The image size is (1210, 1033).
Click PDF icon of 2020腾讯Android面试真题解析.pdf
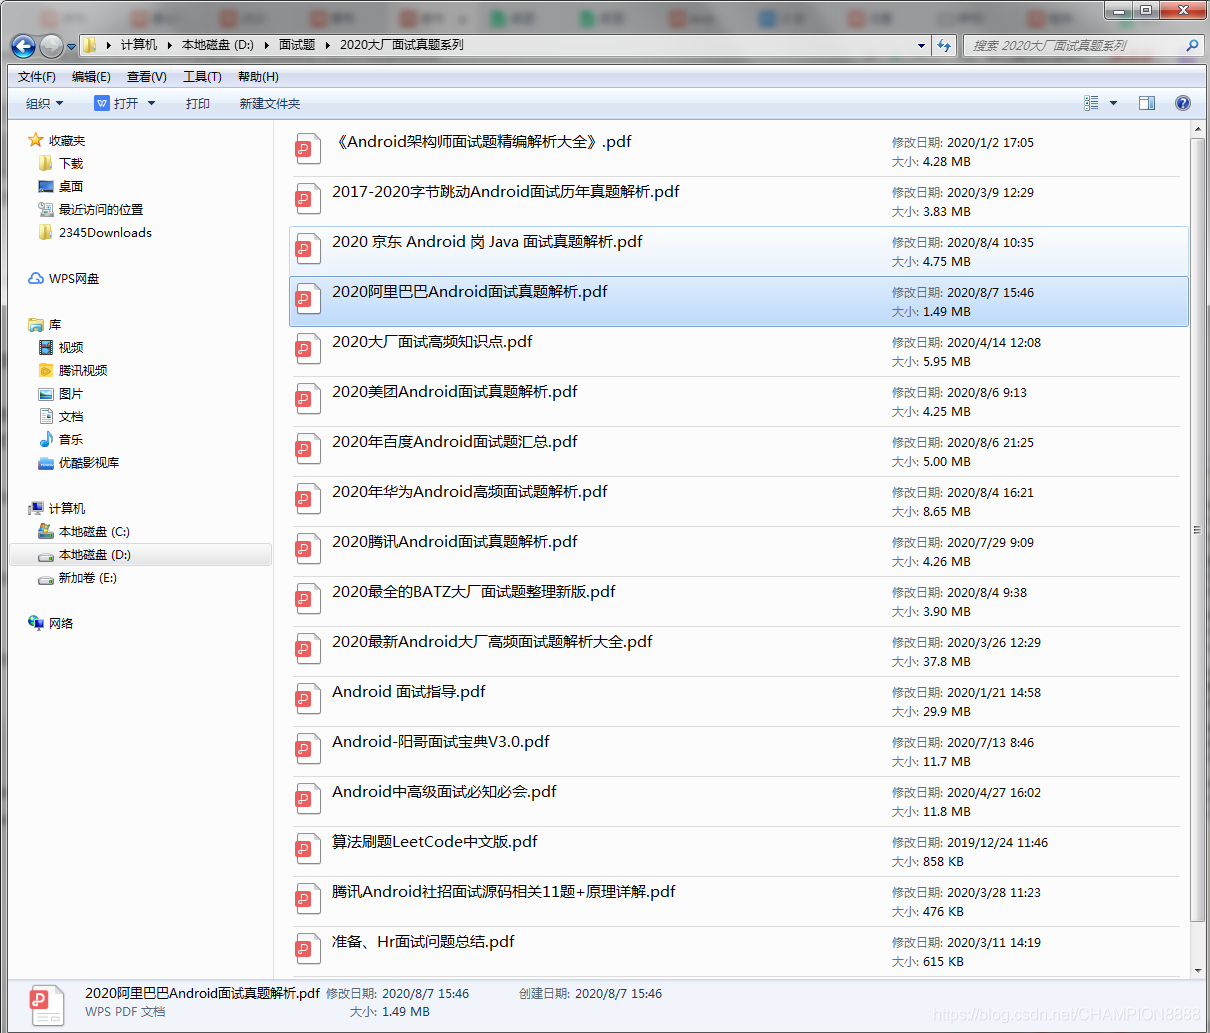pos(308,548)
